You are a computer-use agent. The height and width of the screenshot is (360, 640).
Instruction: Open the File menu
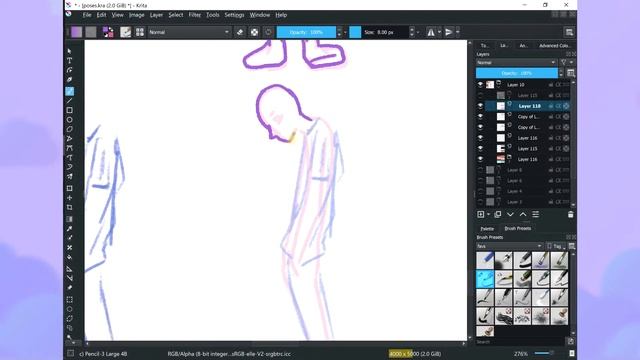pos(87,15)
